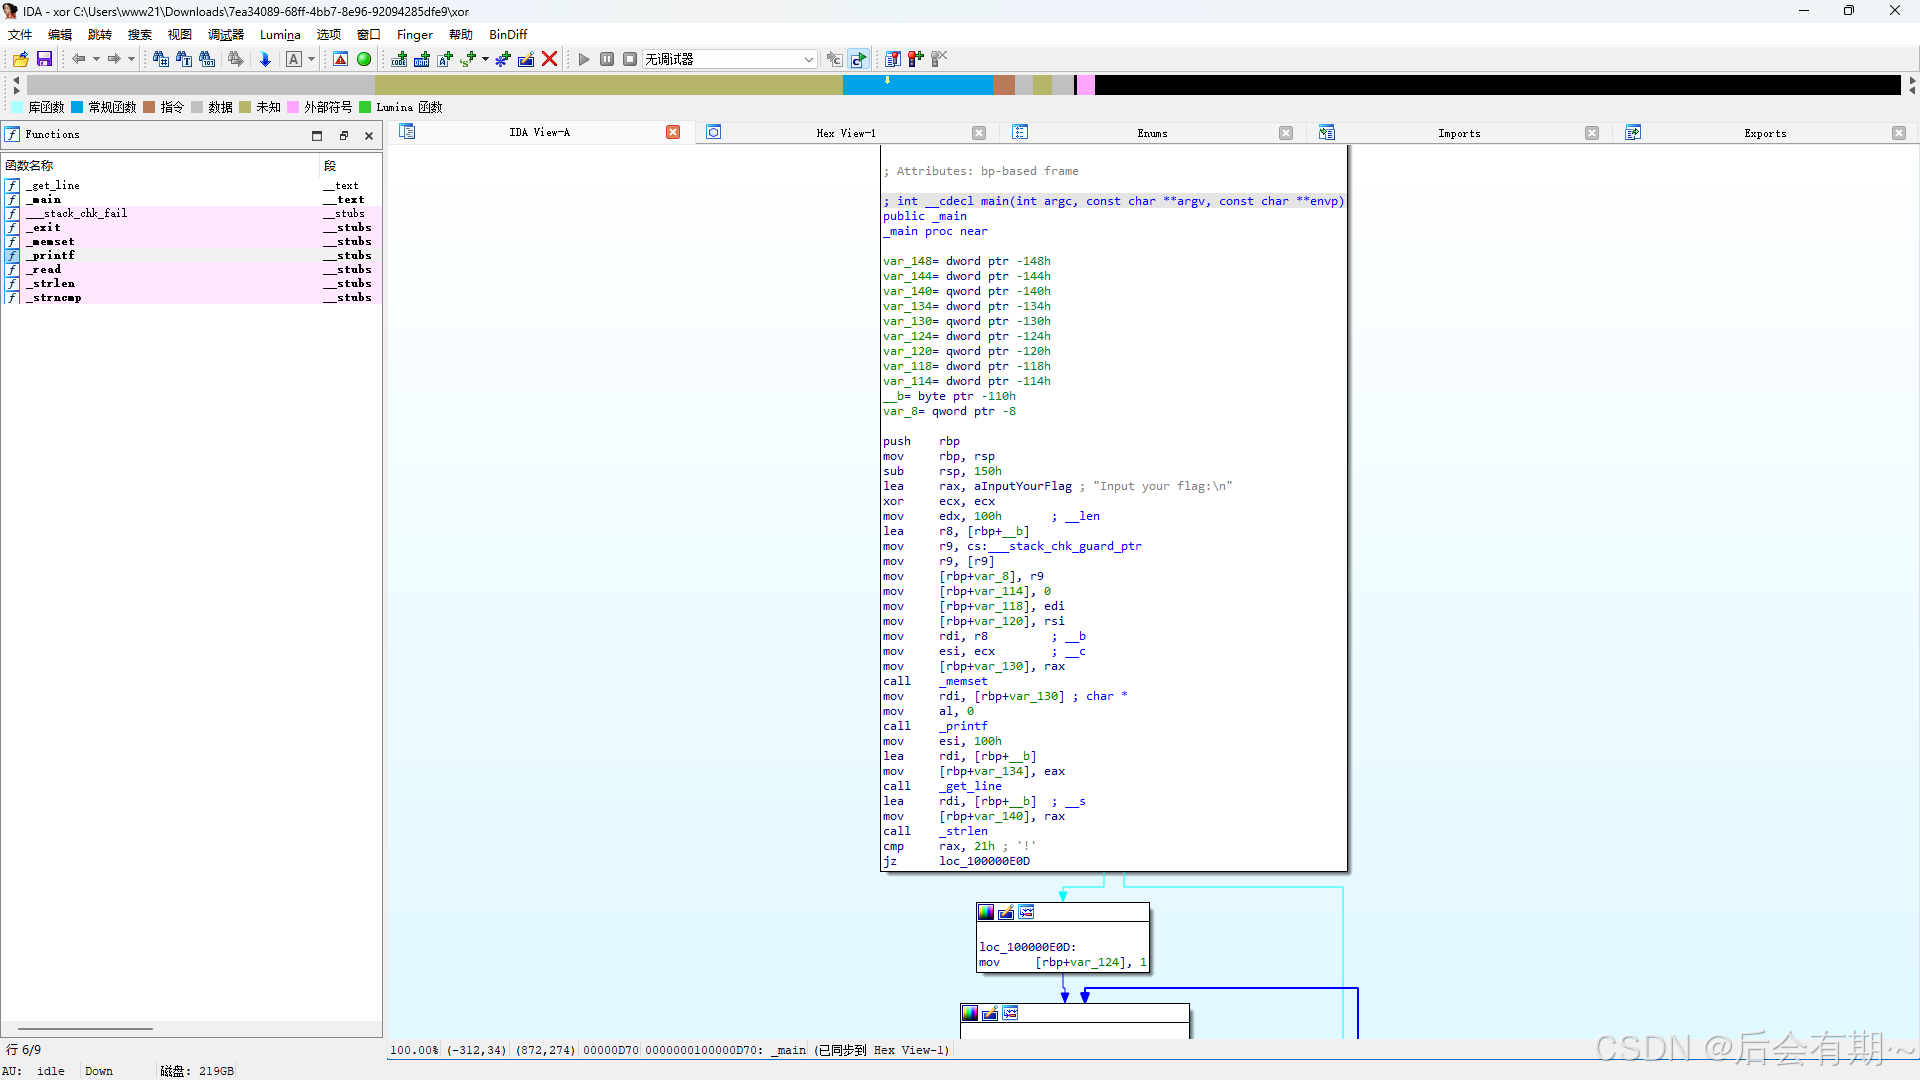Image resolution: width=1920 pixels, height=1080 pixels.
Task: Save the database using the Save icon
Action: pos(45,59)
